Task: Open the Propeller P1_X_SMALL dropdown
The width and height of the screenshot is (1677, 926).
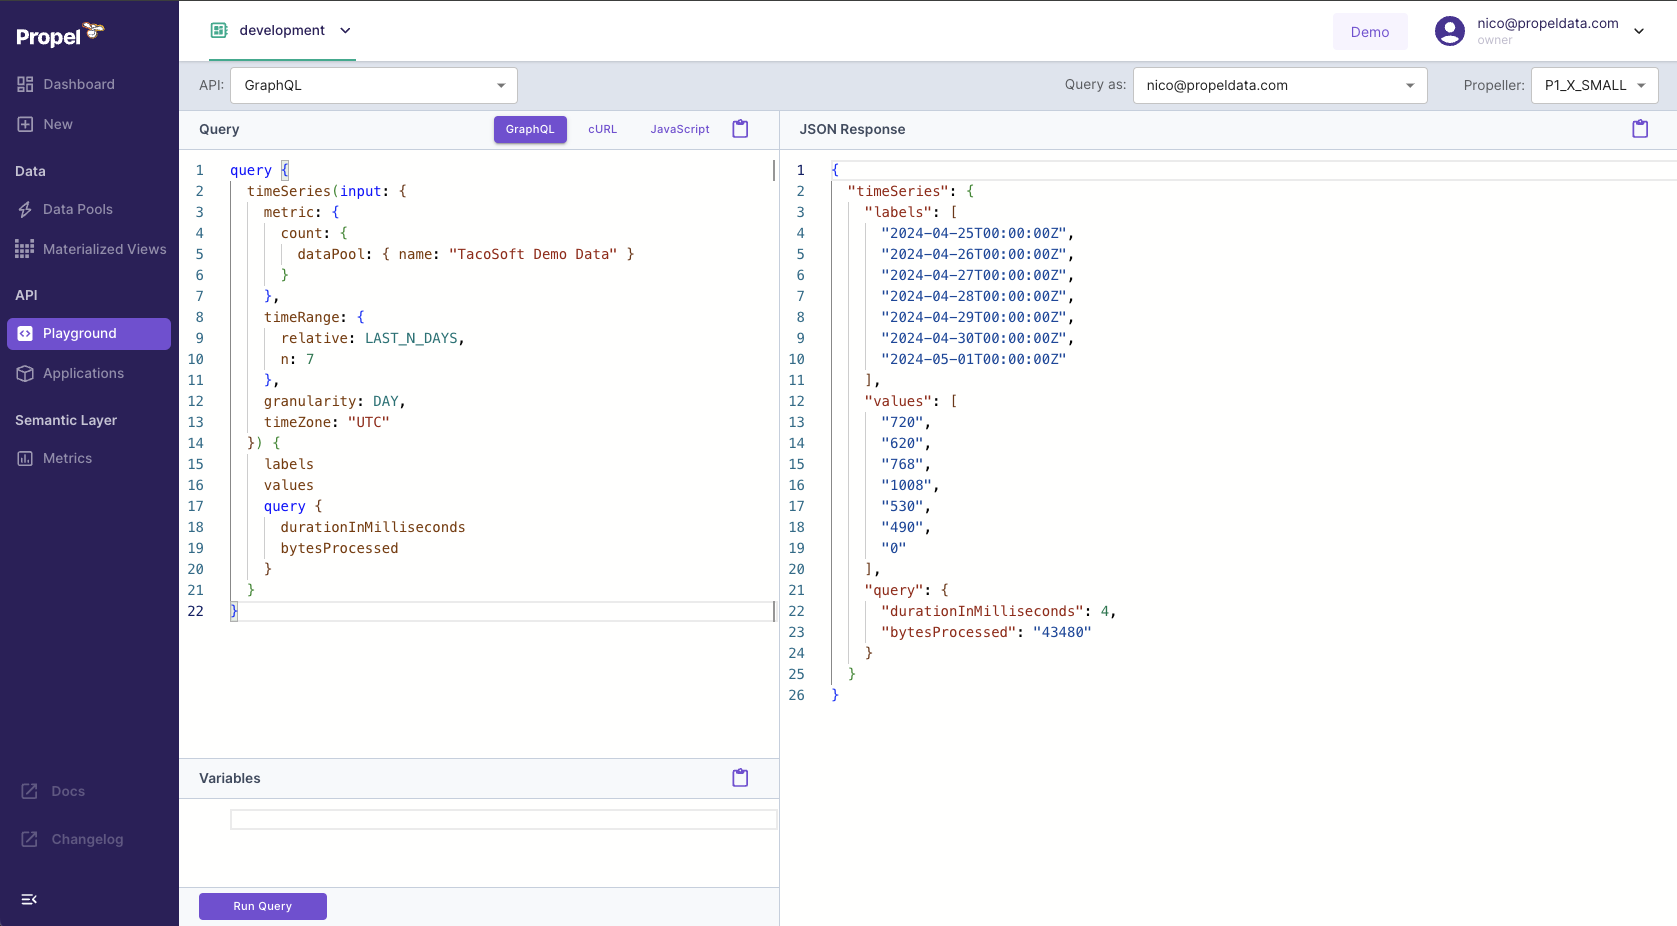Action: click(1594, 85)
